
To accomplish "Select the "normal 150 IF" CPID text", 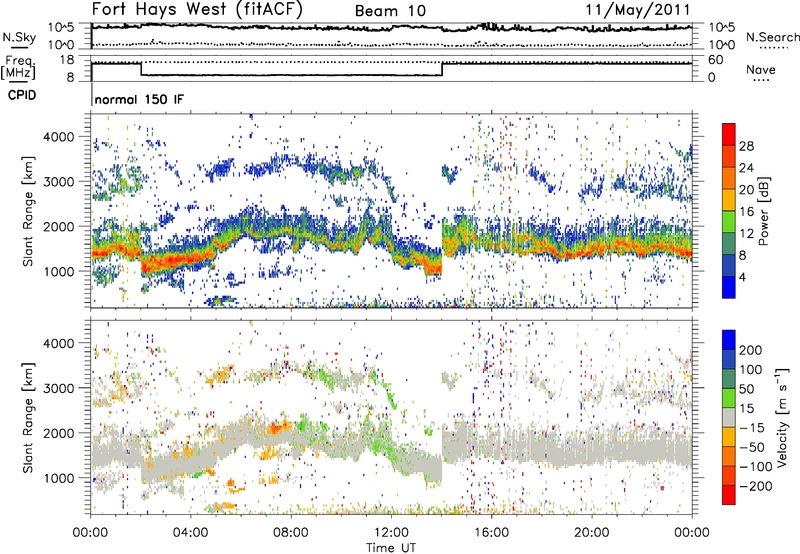I will 139,99.
